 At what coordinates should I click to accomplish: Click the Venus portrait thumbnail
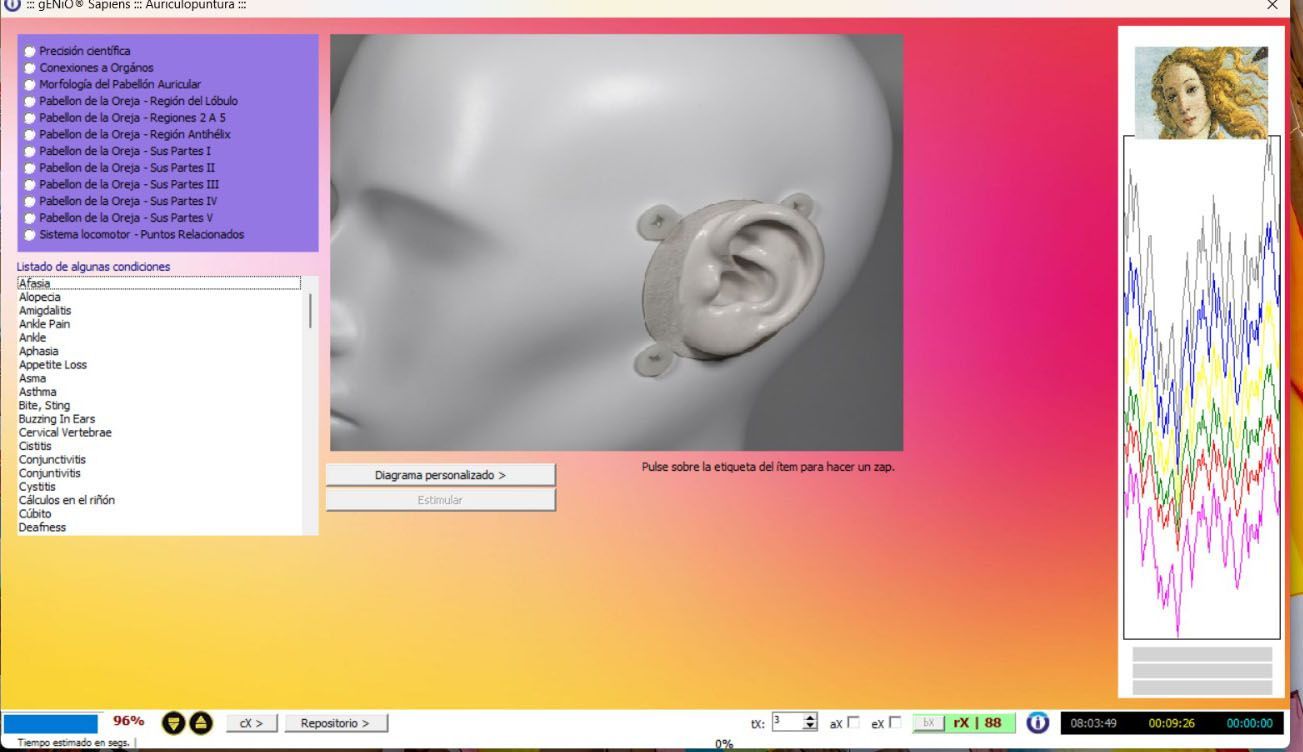1201,91
